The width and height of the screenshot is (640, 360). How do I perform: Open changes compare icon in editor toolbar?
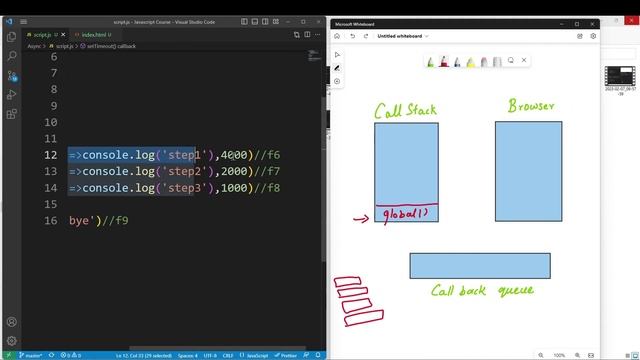click(297, 35)
